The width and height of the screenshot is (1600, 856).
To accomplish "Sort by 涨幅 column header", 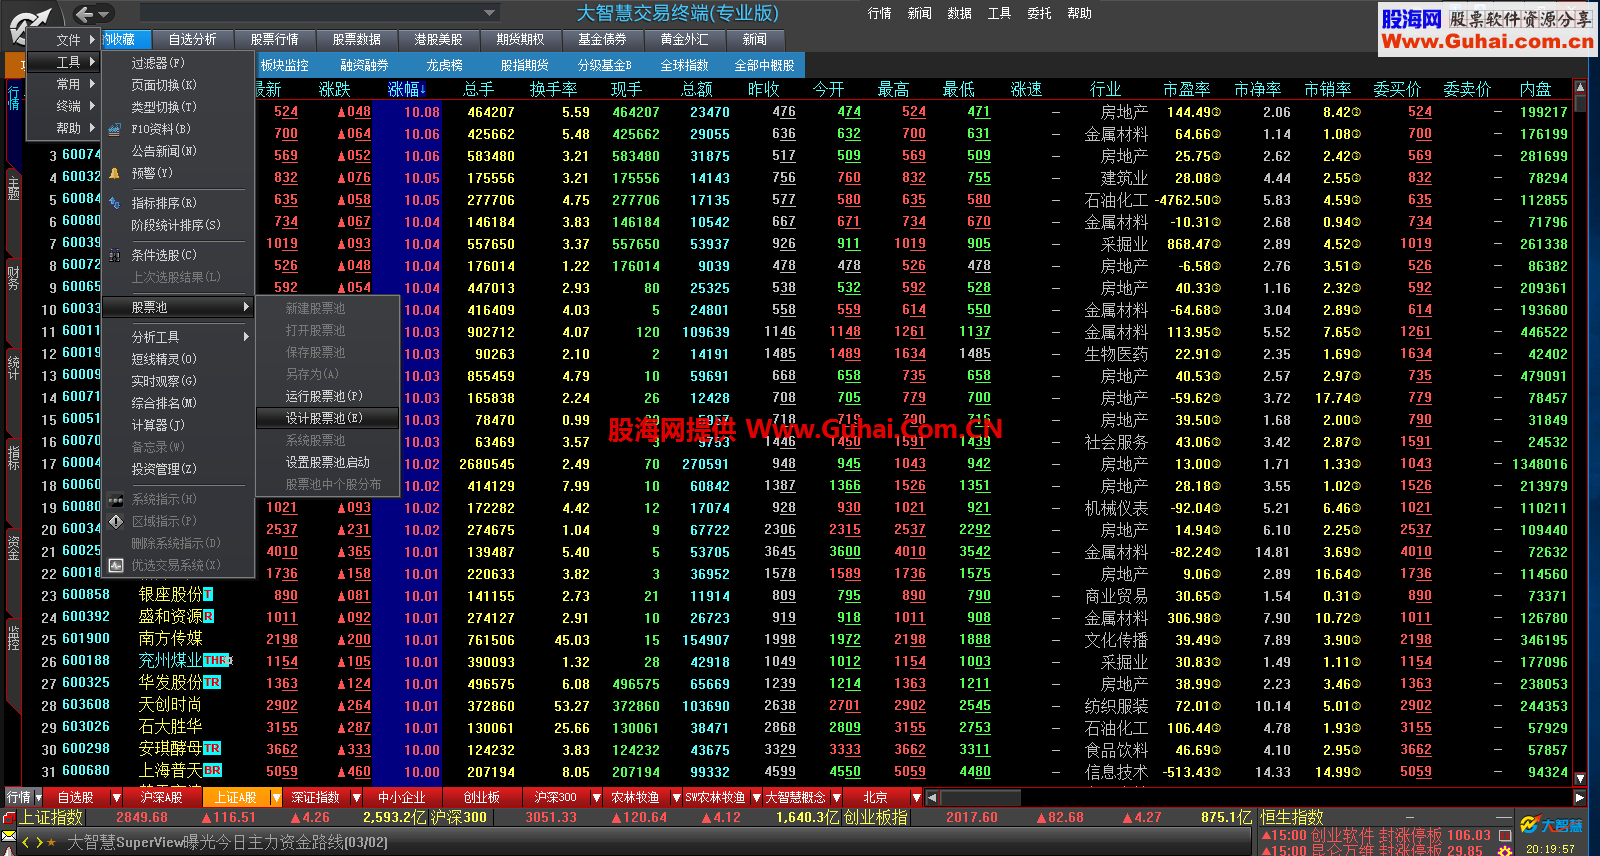I will pyautogui.click(x=407, y=89).
